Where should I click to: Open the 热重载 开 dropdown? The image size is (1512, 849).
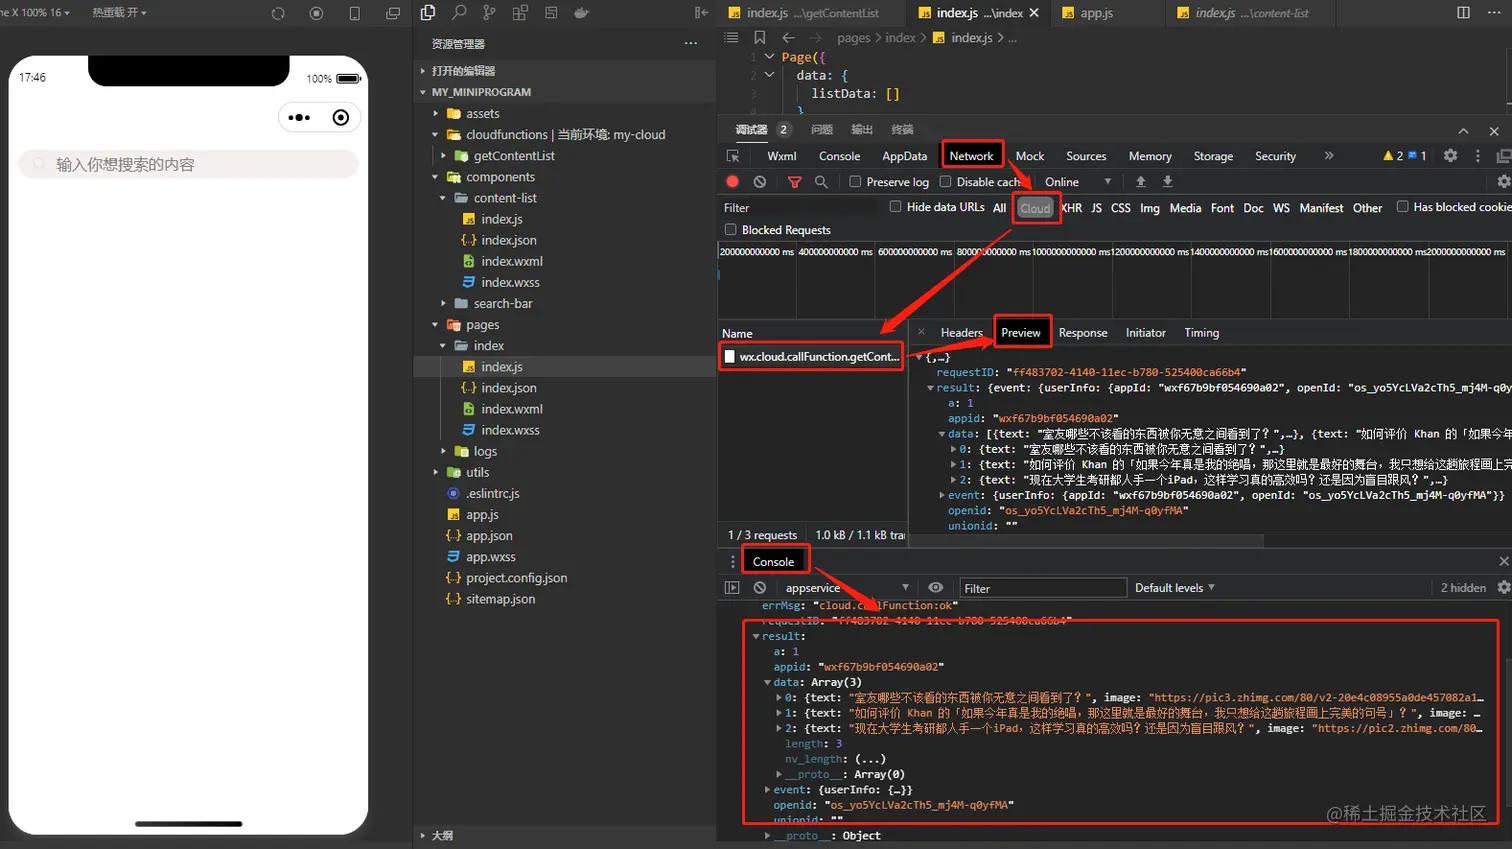tap(119, 13)
